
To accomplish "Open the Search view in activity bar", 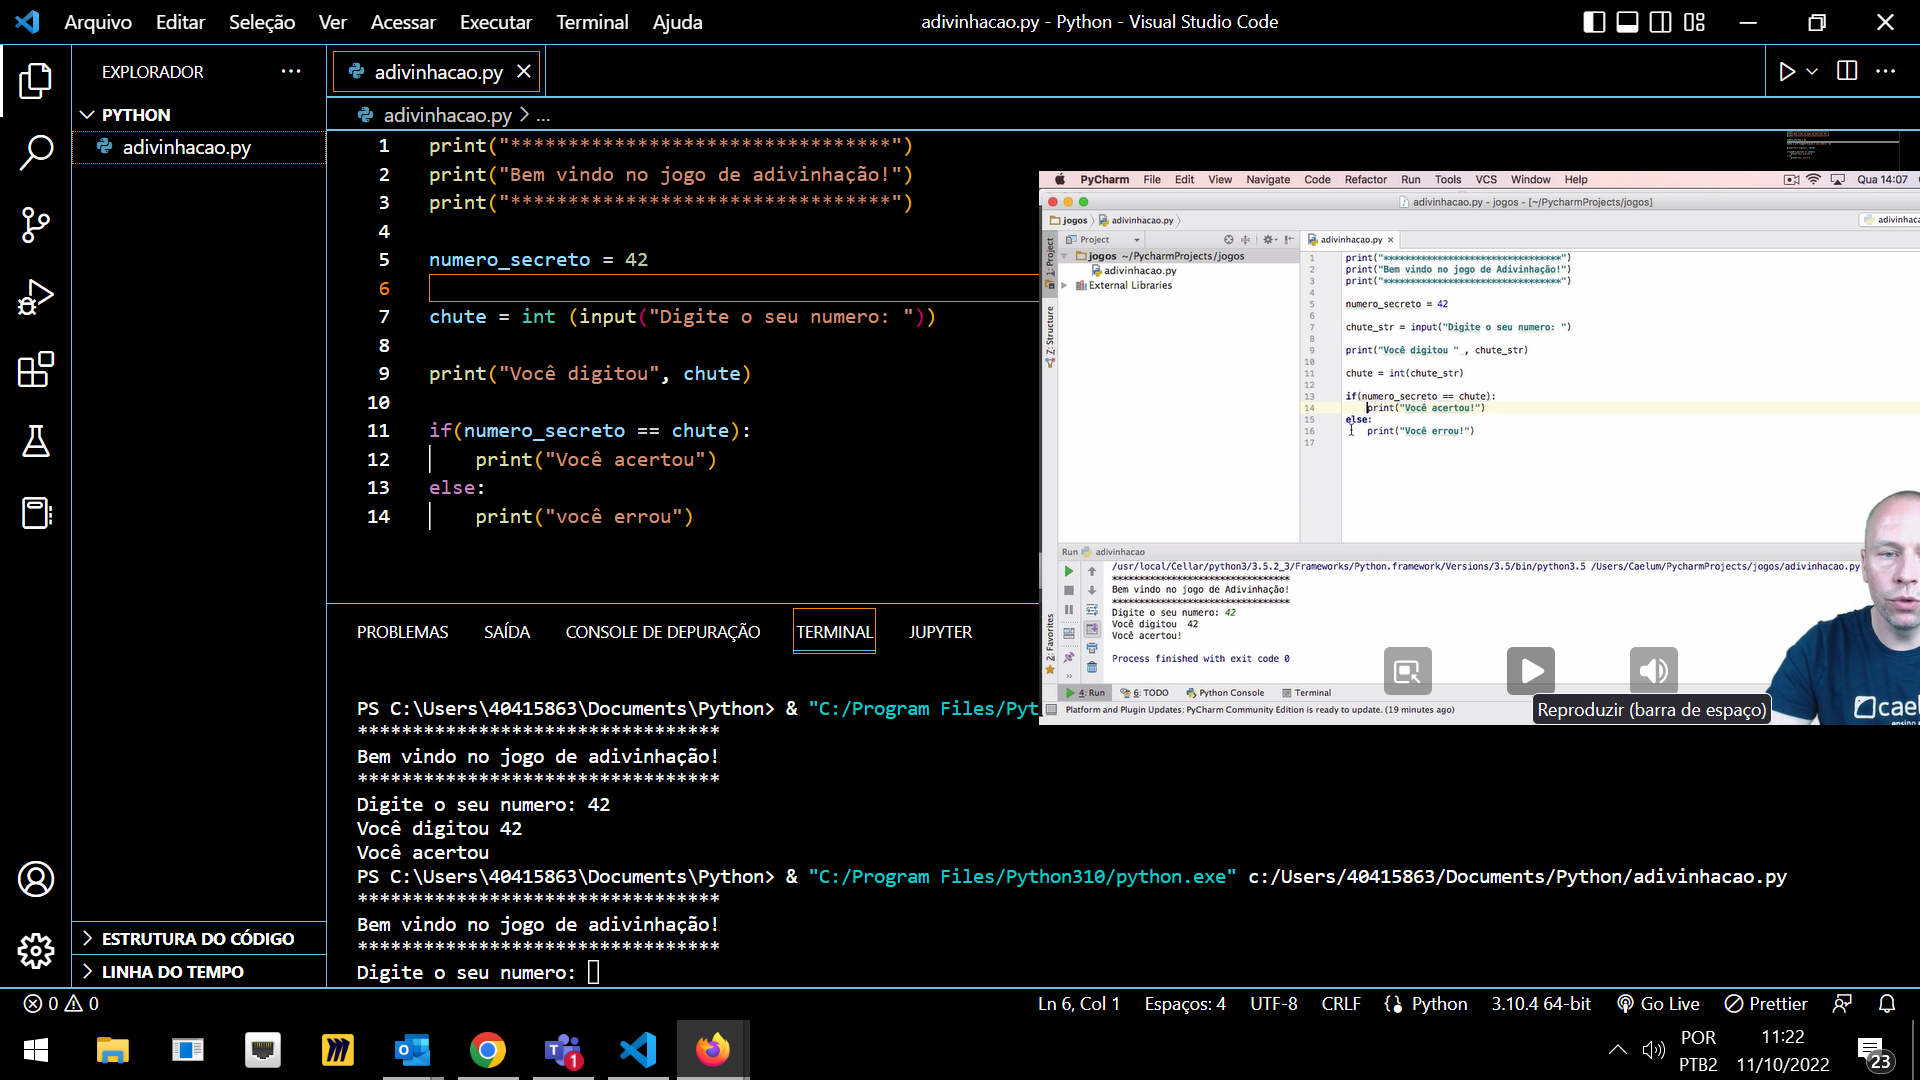I will 36,153.
